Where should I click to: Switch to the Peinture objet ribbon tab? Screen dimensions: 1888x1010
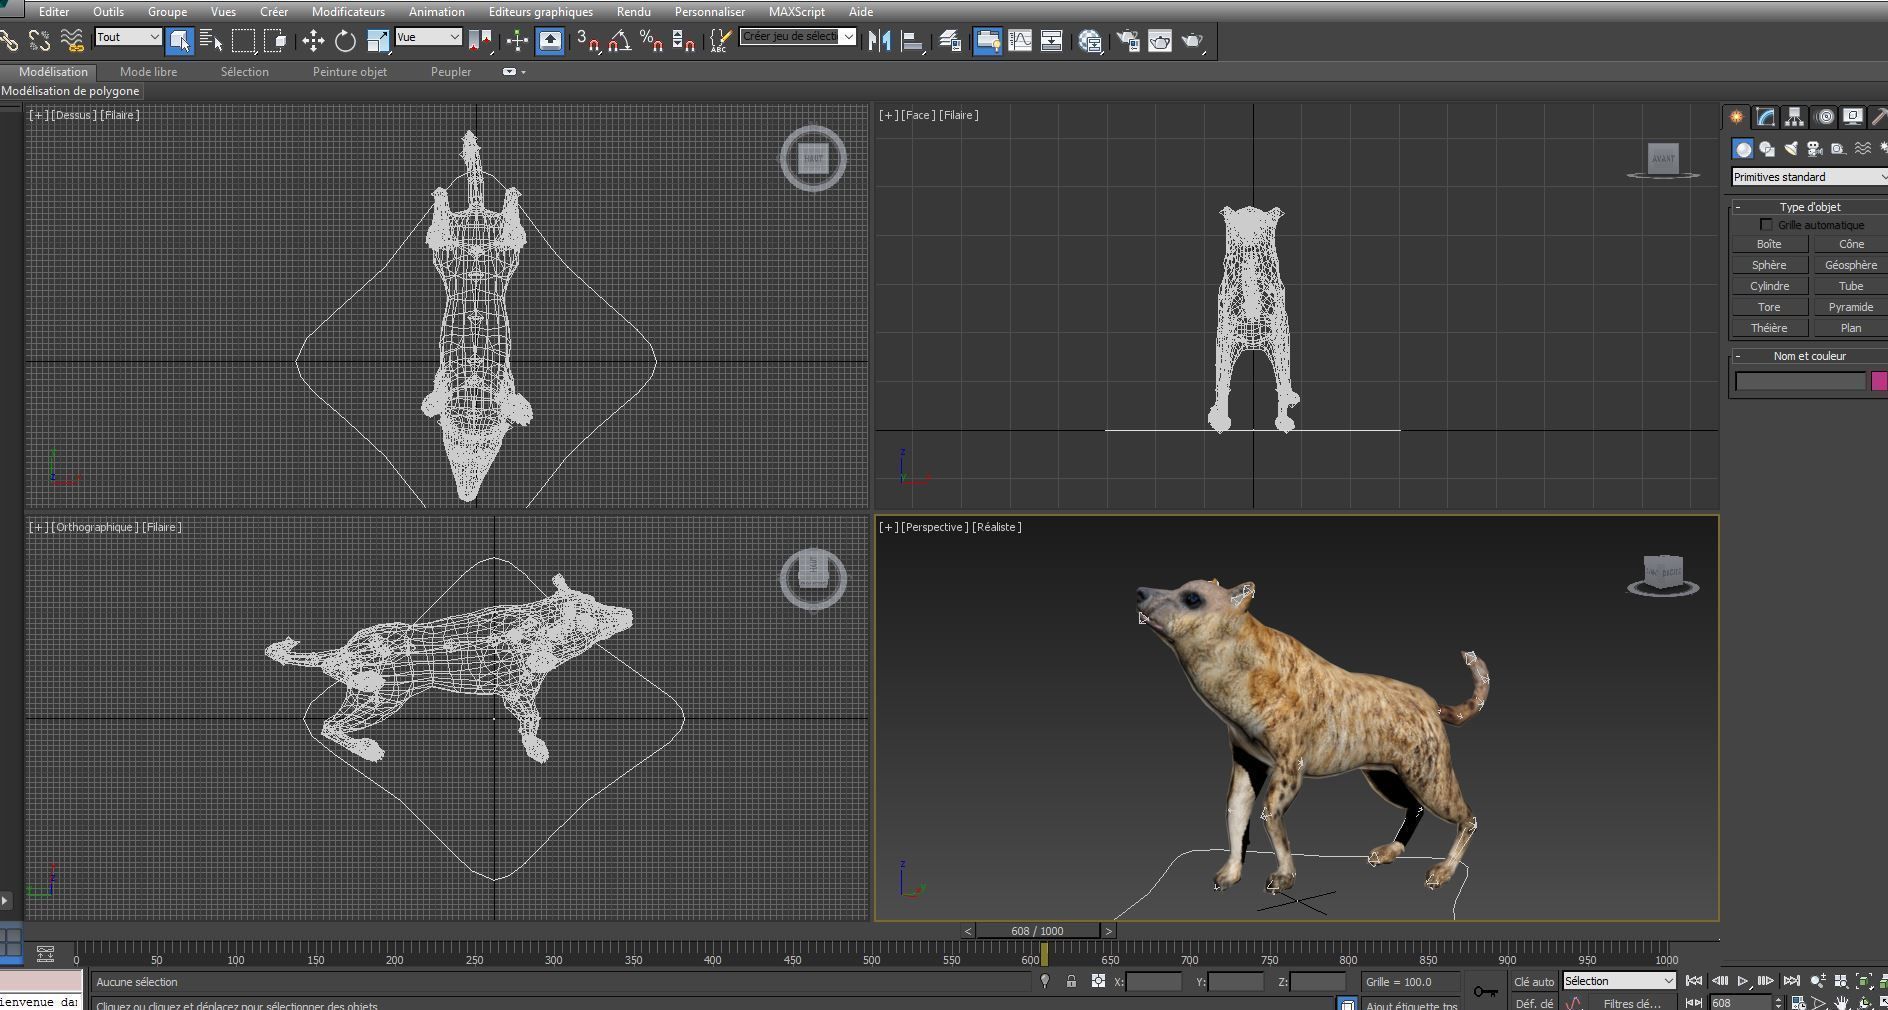click(x=350, y=72)
